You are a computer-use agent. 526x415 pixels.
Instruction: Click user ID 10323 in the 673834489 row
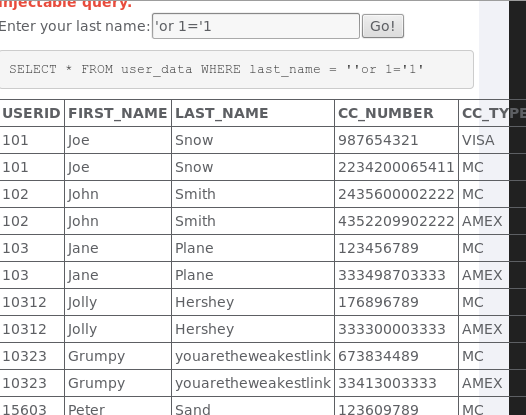(24, 356)
